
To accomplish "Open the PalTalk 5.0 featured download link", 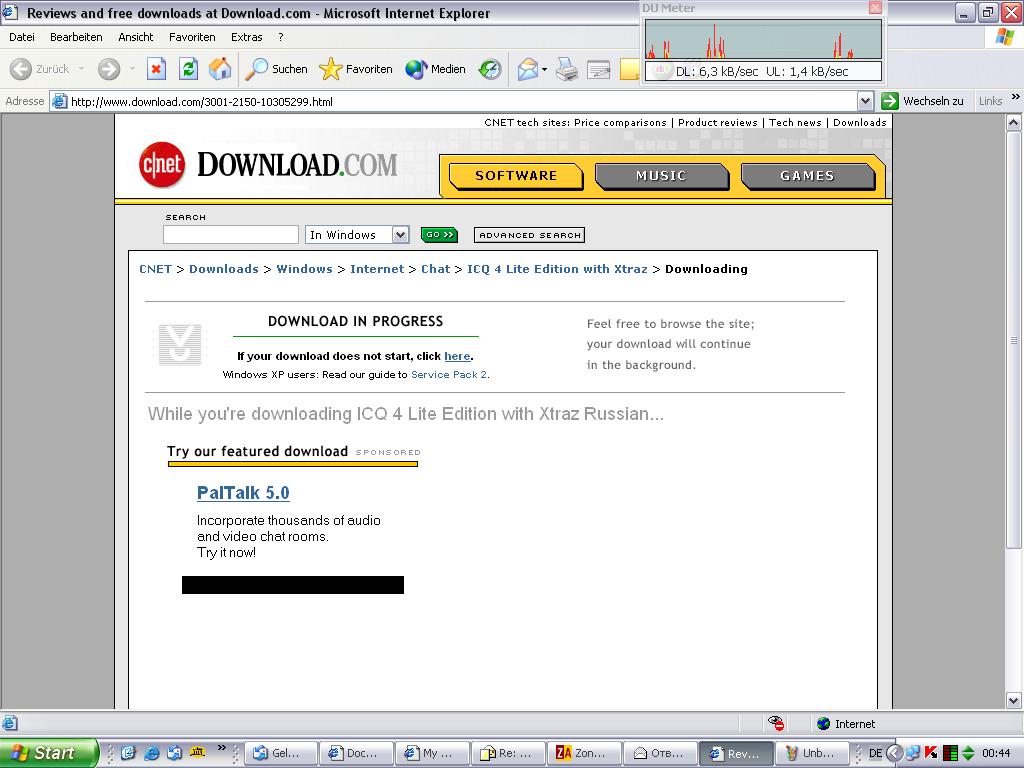I will 243,493.
